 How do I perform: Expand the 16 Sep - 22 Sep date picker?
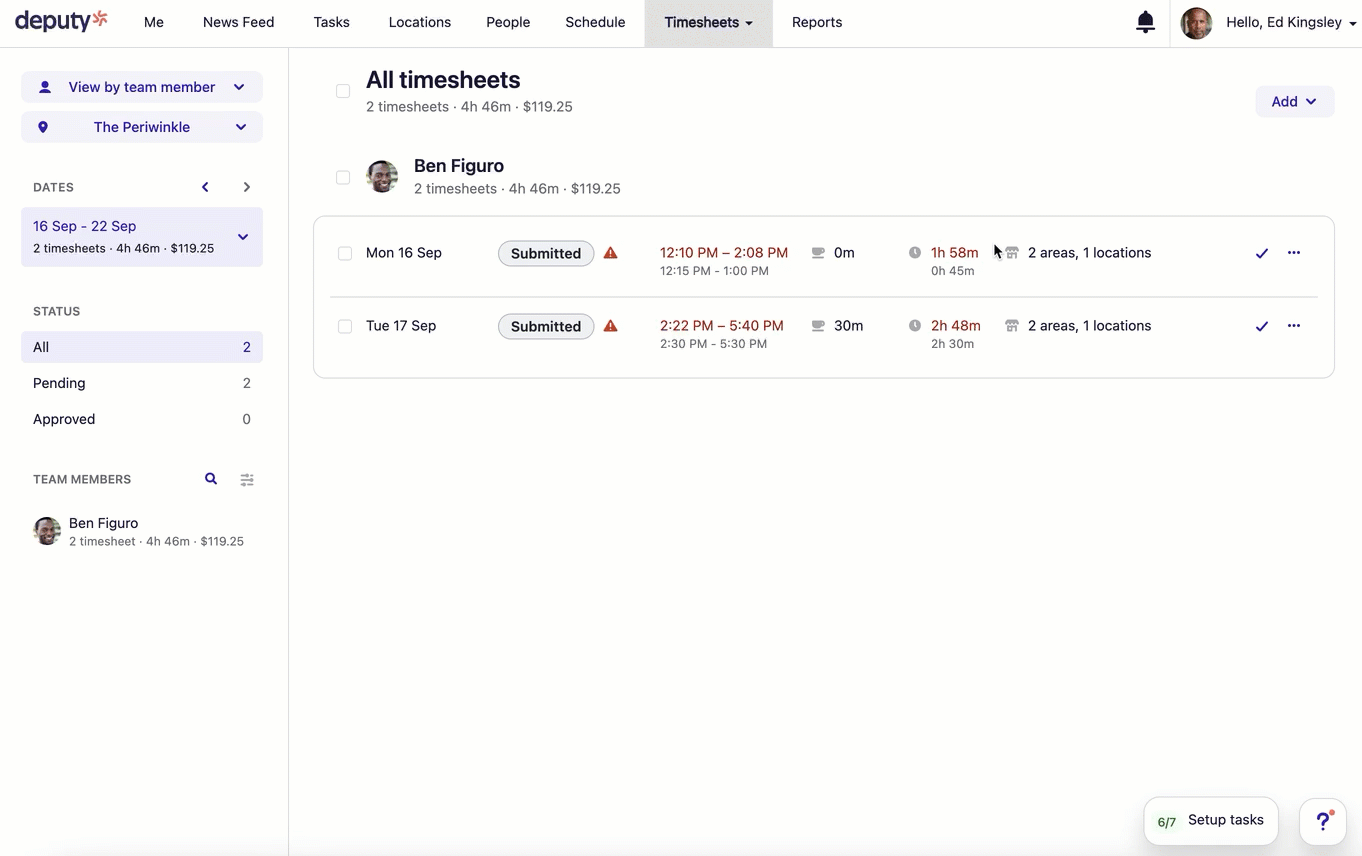(142, 237)
